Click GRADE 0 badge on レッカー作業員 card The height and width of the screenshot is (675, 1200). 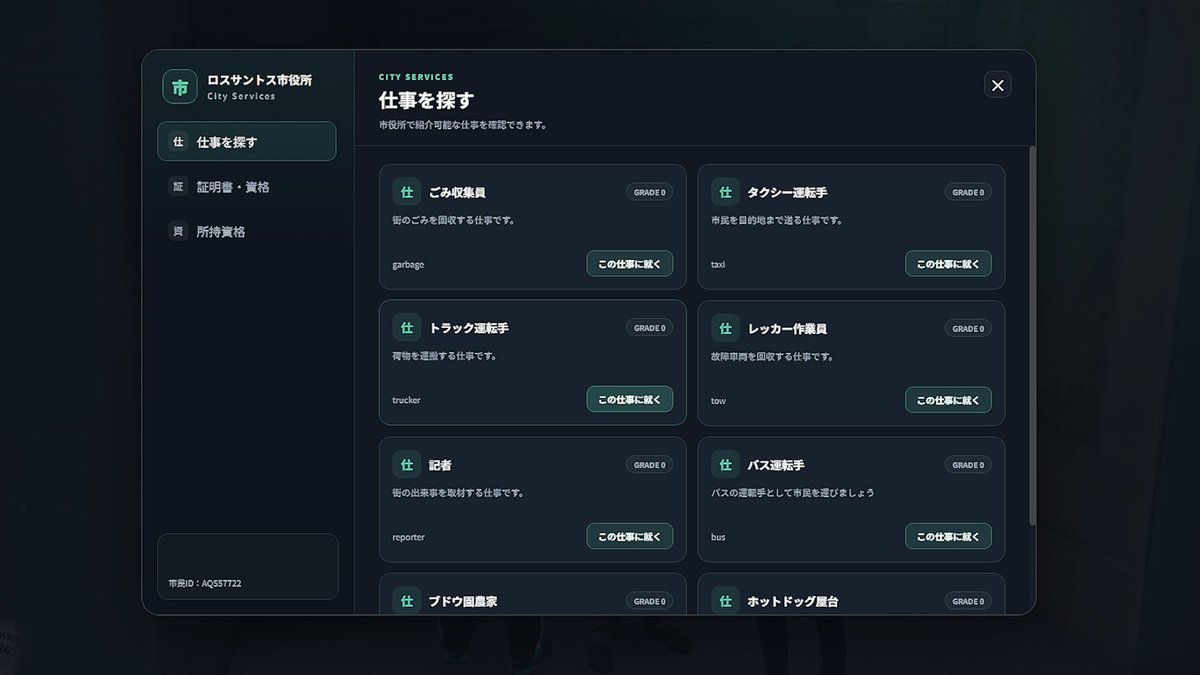[x=968, y=329]
